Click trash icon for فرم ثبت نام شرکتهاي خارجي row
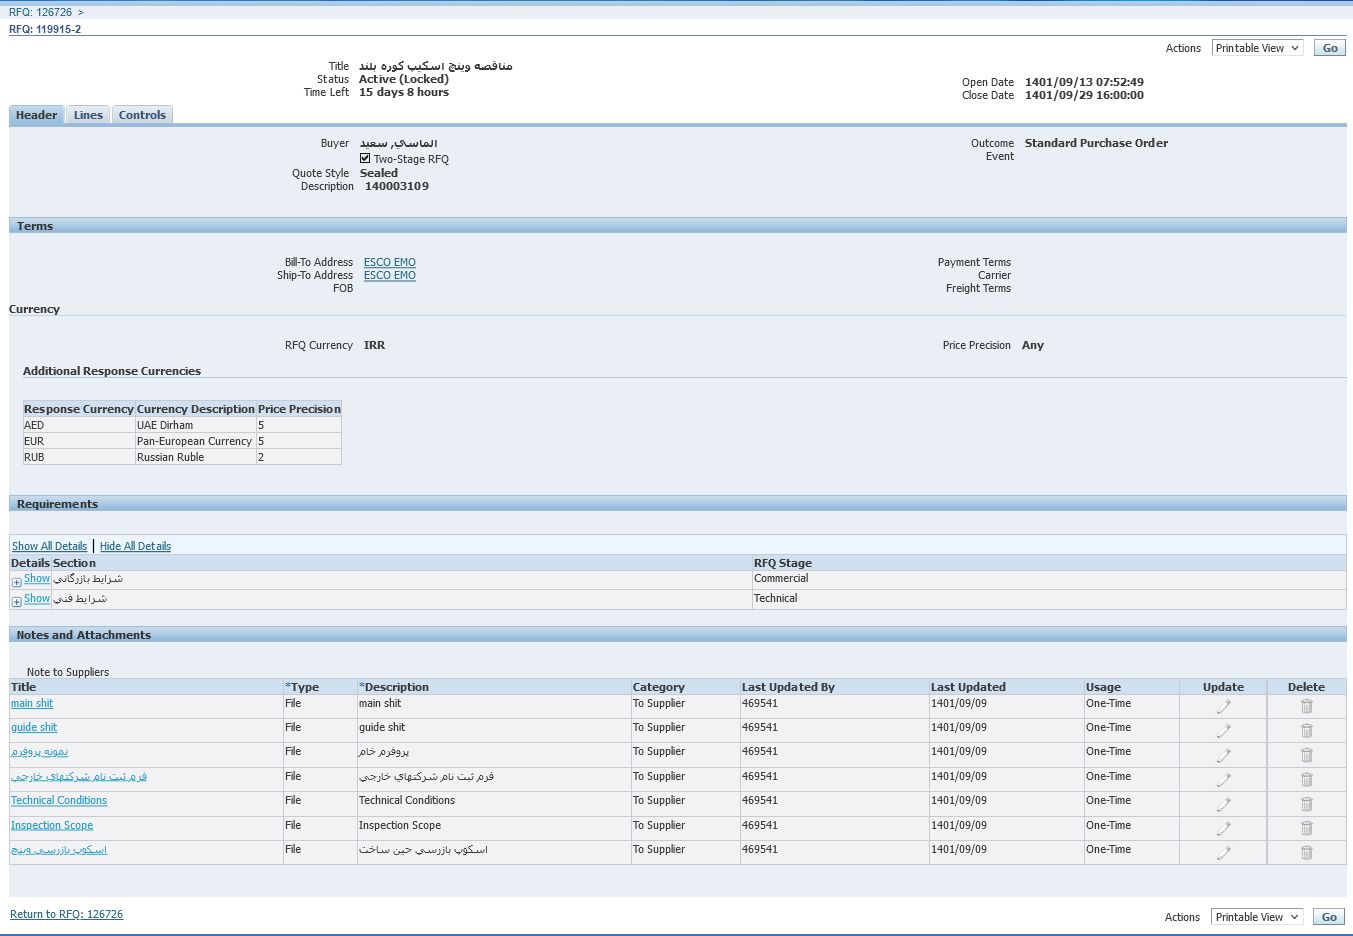Image resolution: width=1353 pixels, height=936 pixels. [x=1306, y=780]
